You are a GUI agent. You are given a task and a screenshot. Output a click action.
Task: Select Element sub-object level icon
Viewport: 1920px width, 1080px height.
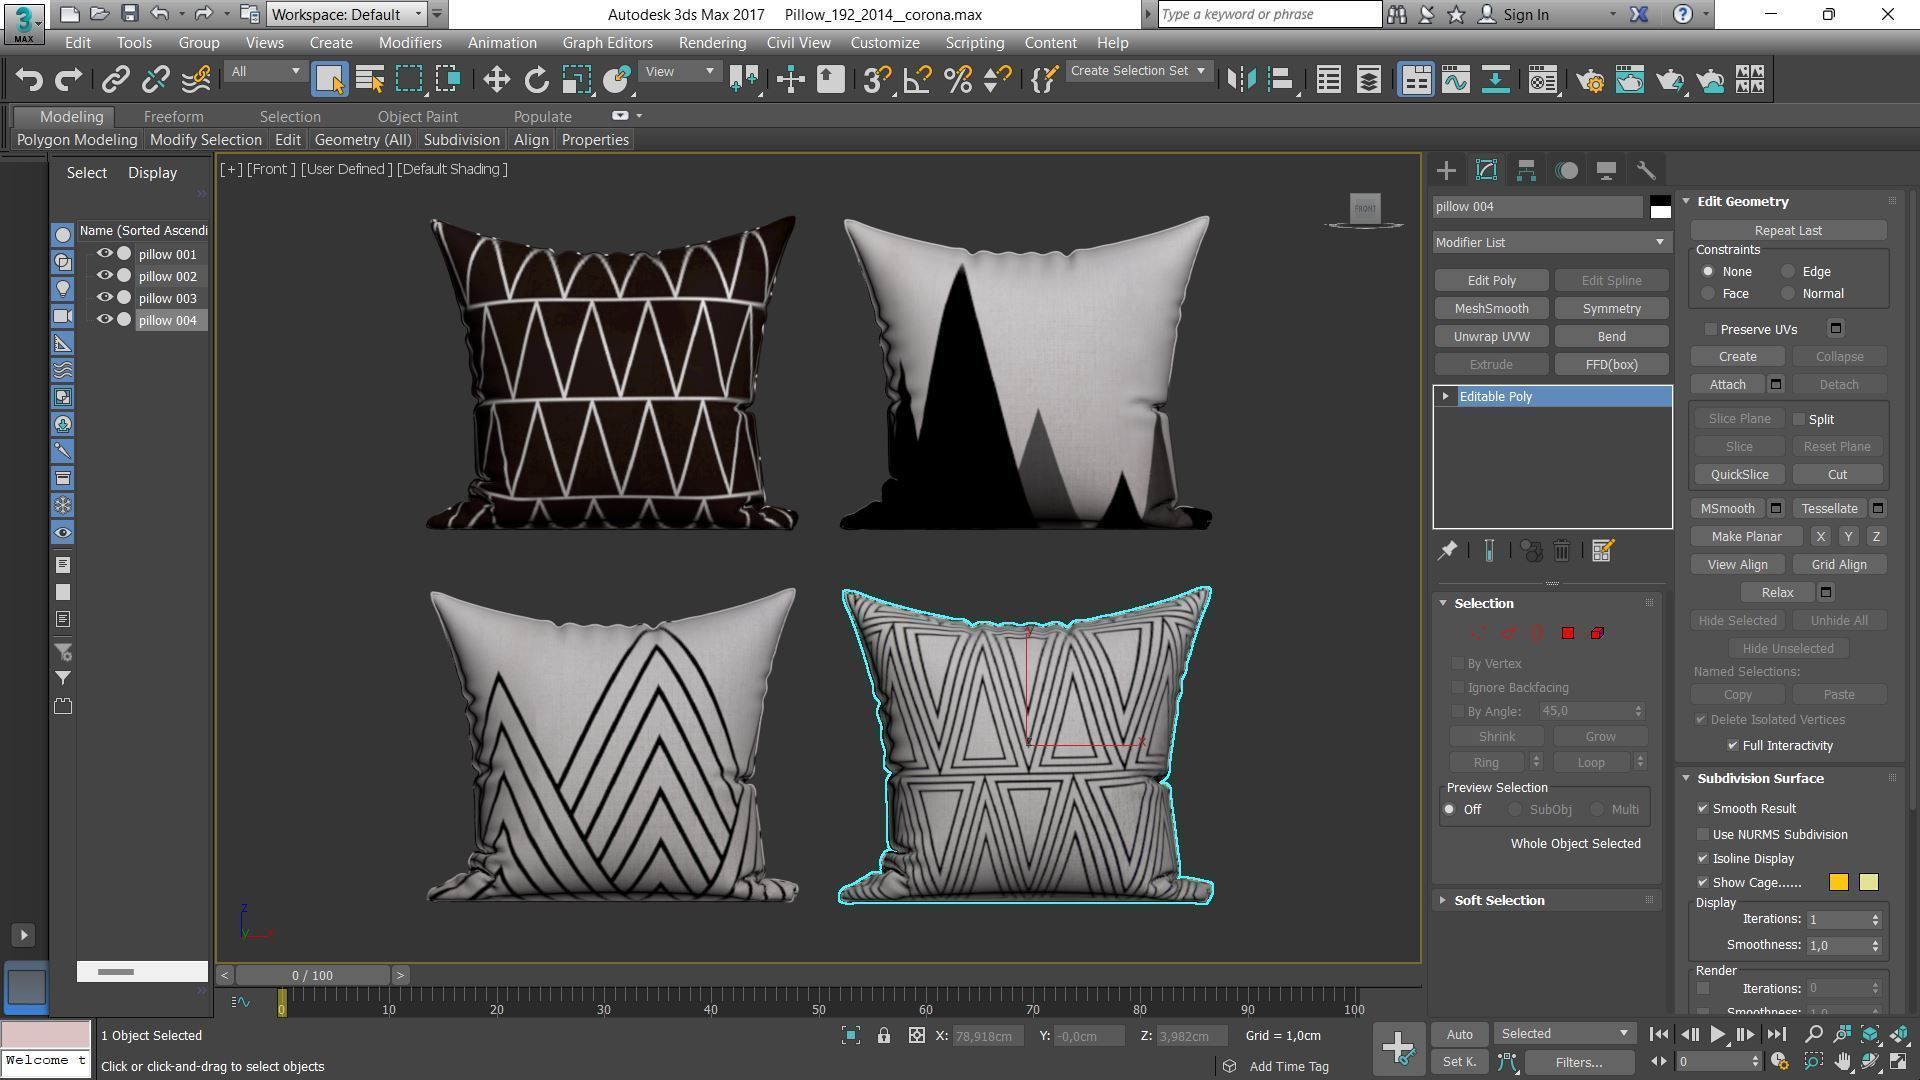(1597, 633)
